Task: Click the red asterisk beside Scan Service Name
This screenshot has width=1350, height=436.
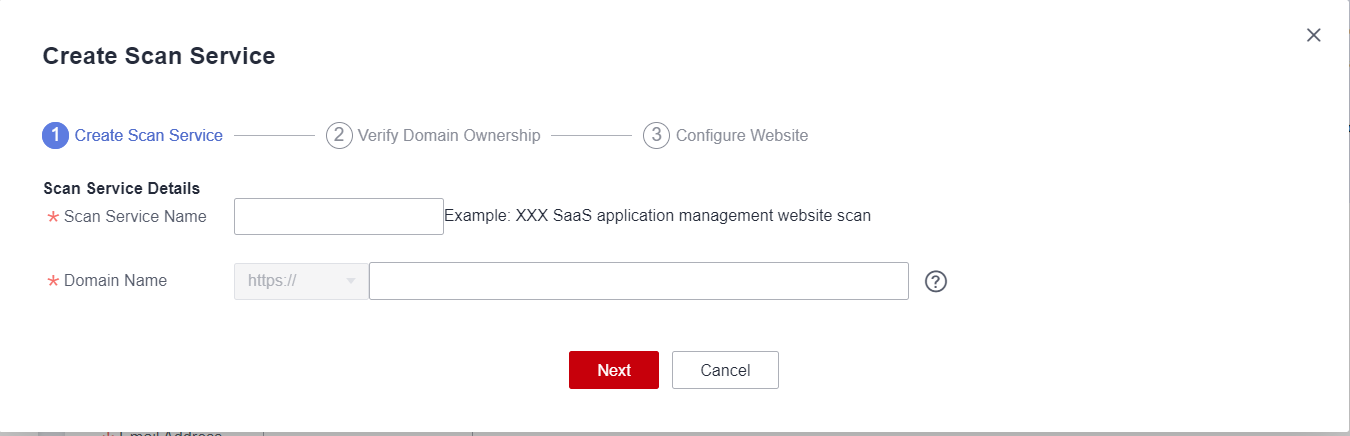Action: (x=53, y=217)
